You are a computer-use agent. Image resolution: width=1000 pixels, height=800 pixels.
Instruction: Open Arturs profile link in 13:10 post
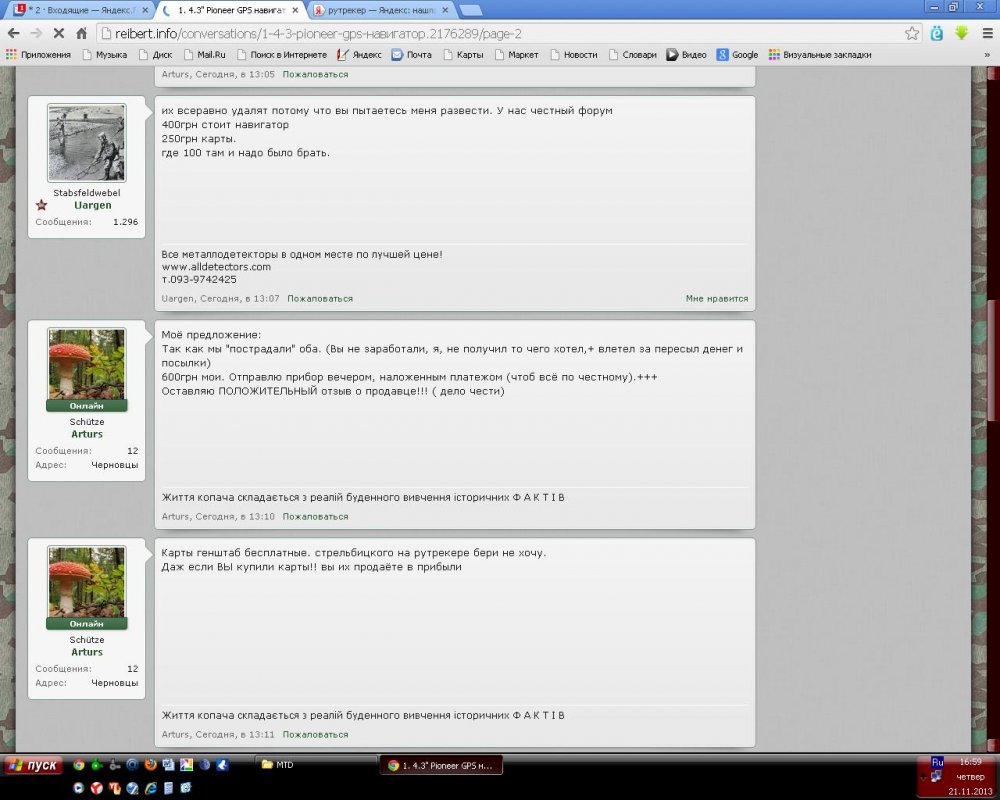coord(87,434)
